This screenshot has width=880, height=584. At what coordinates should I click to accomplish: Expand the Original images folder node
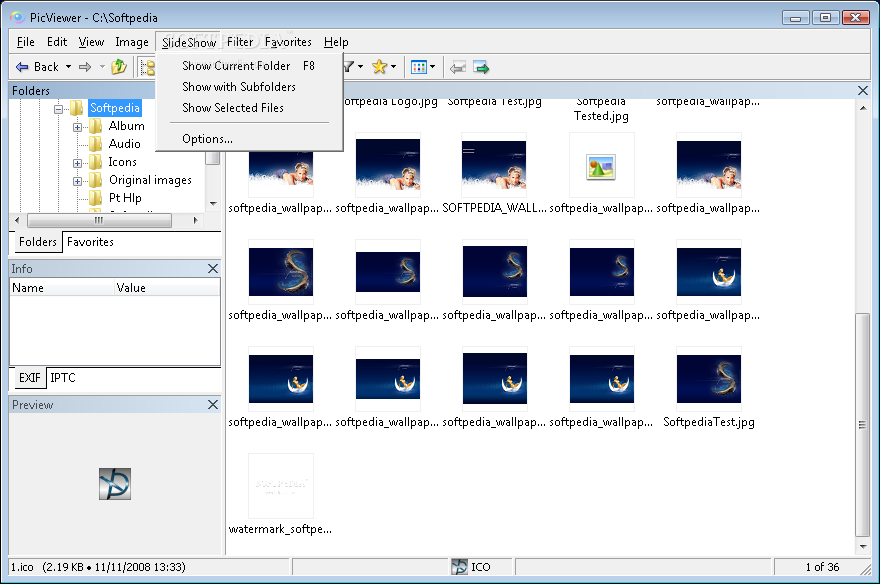[x=77, y=181]
